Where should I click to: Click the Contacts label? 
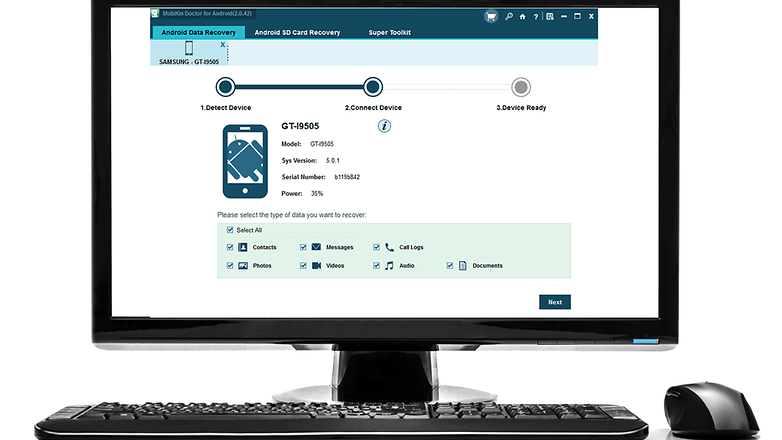pos(264,247)
